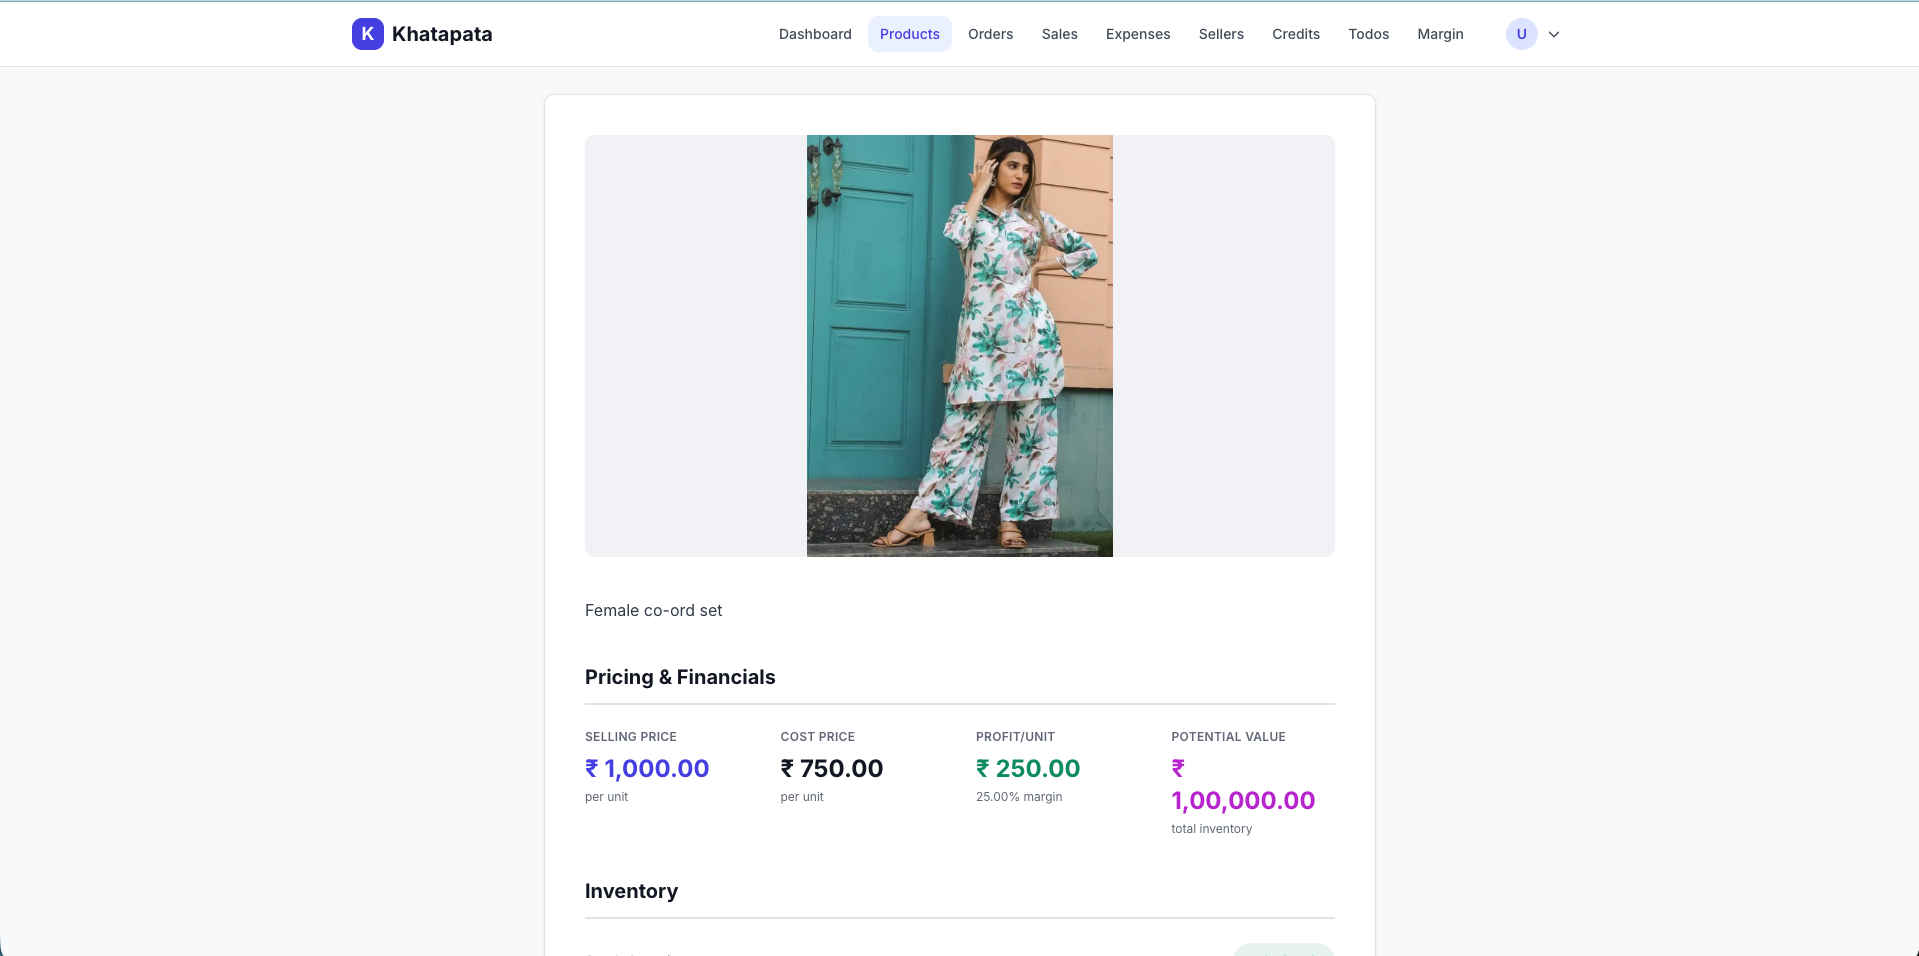The height and width of the screenshot is (956, 1919).
Task: Navigate to the Dashboard page
Action: coord(814,33)
